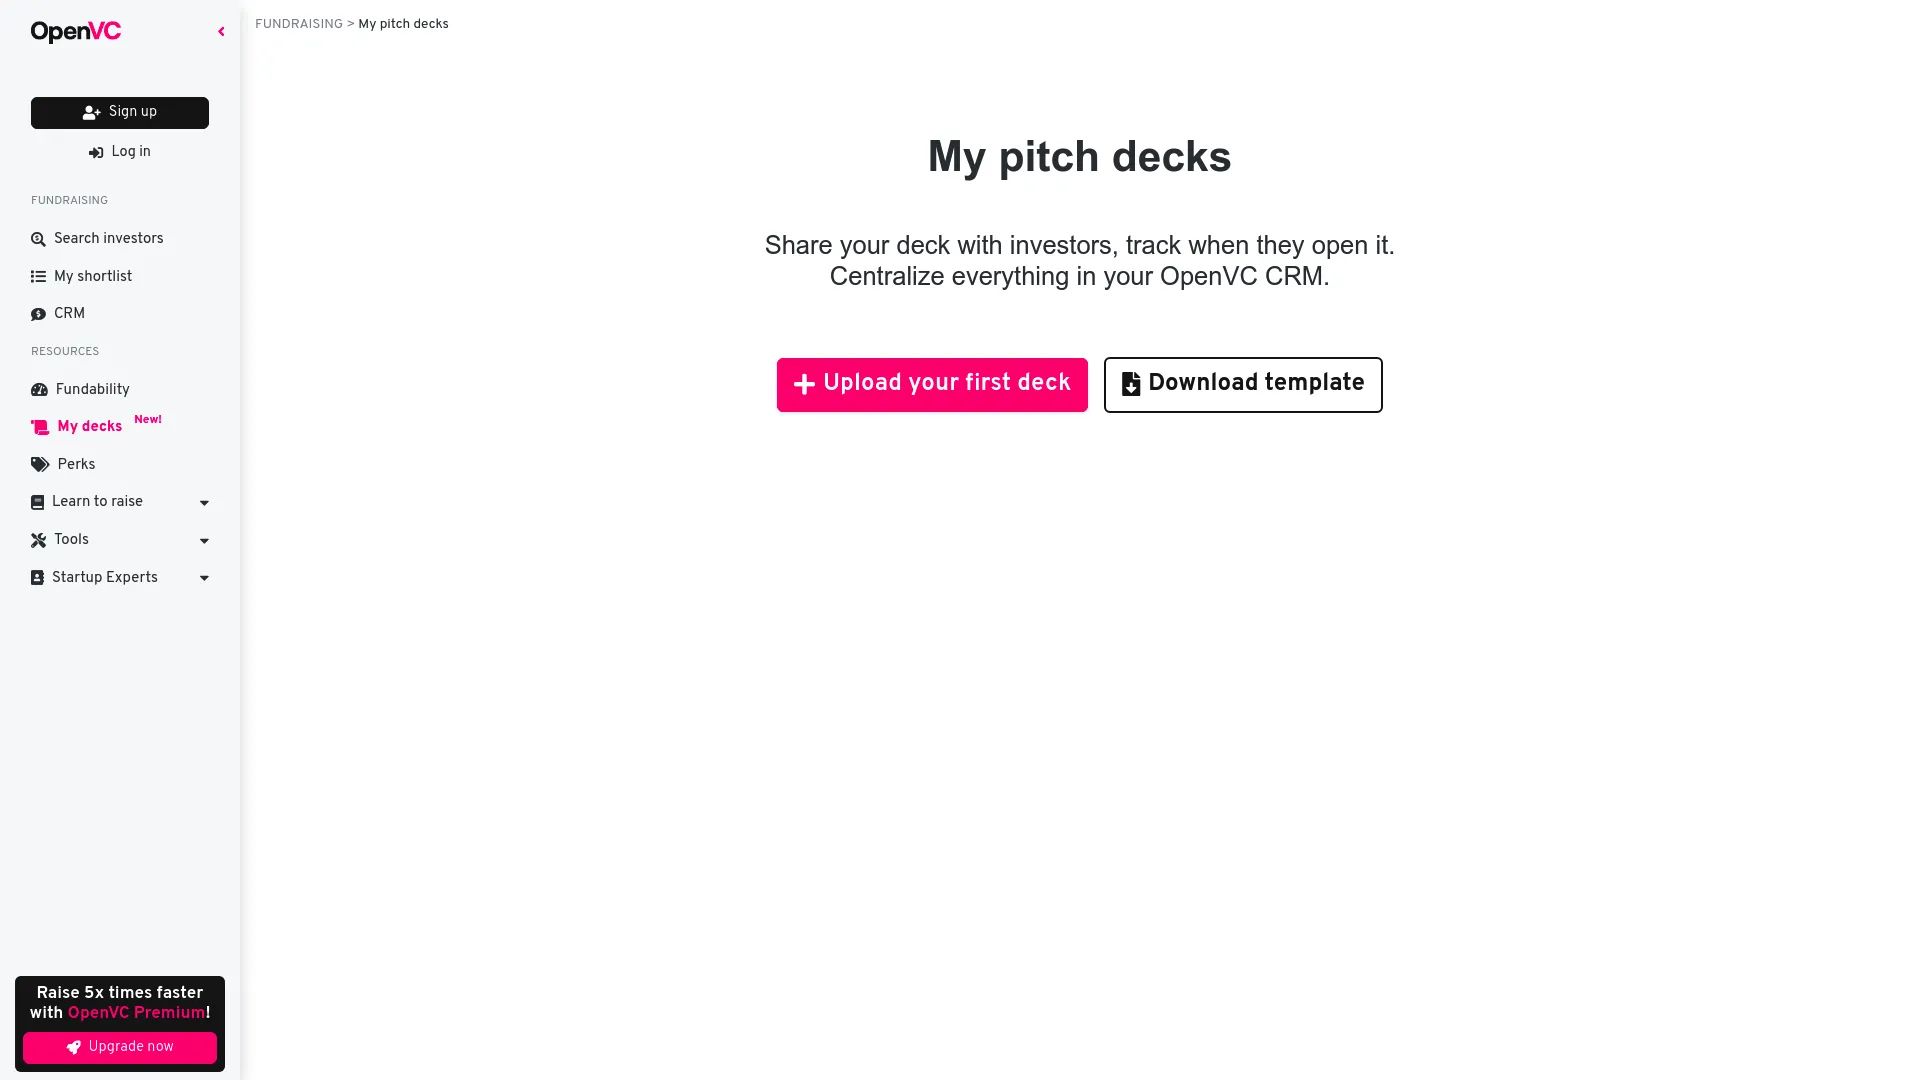Click the Learn to raise icon in sidebar
This screenshot has width=1920, height=1080.
(36, 501)
